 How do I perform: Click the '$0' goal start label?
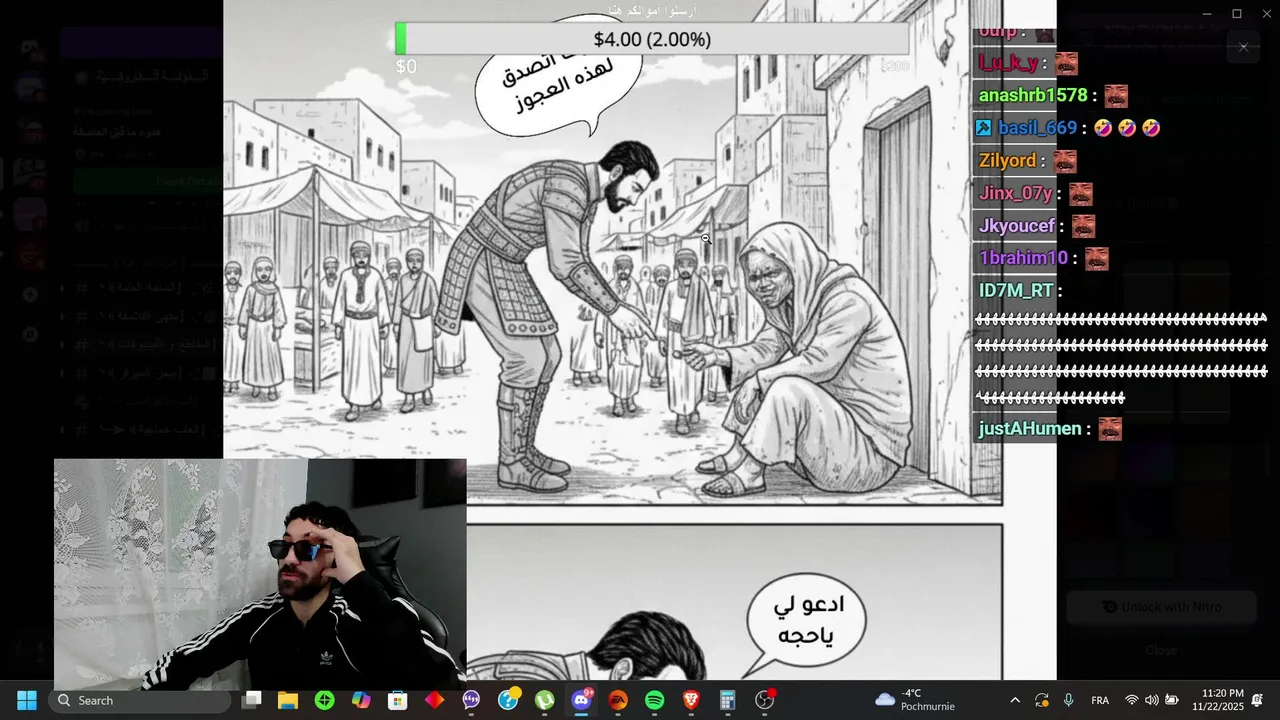click(406, 67)
